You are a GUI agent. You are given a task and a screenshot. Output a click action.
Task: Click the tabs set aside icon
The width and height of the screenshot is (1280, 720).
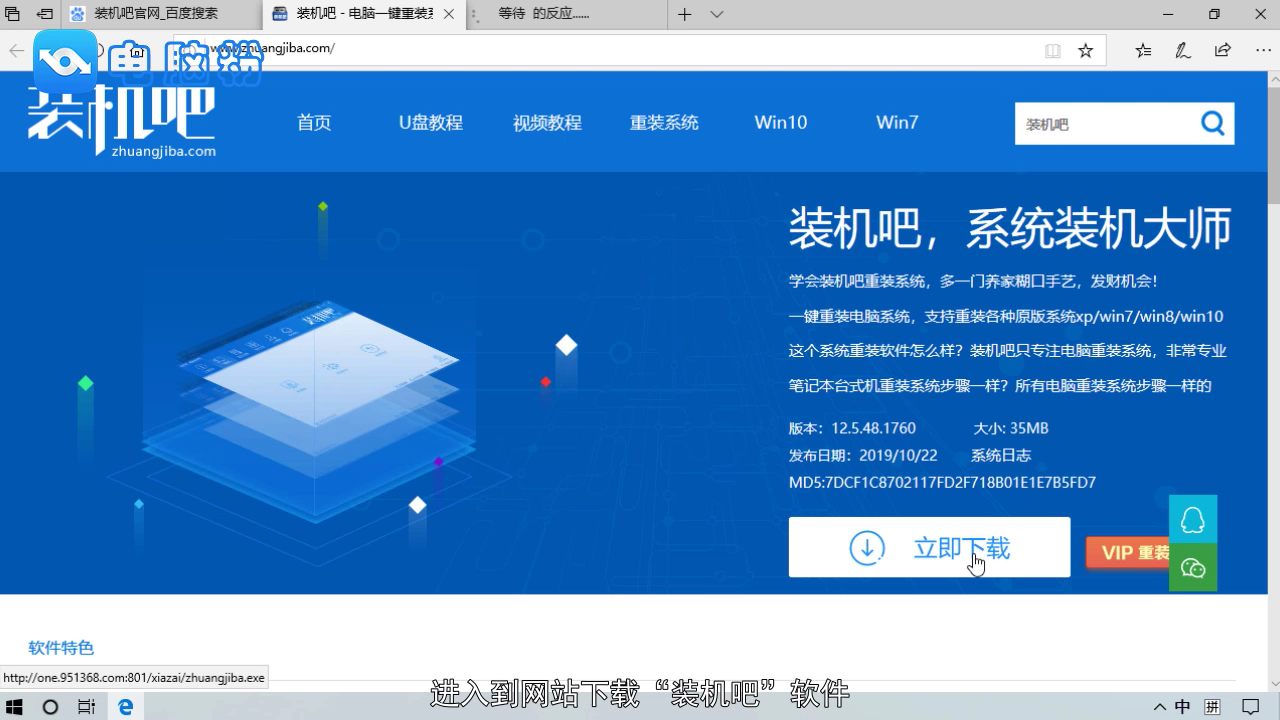[13, 14]
